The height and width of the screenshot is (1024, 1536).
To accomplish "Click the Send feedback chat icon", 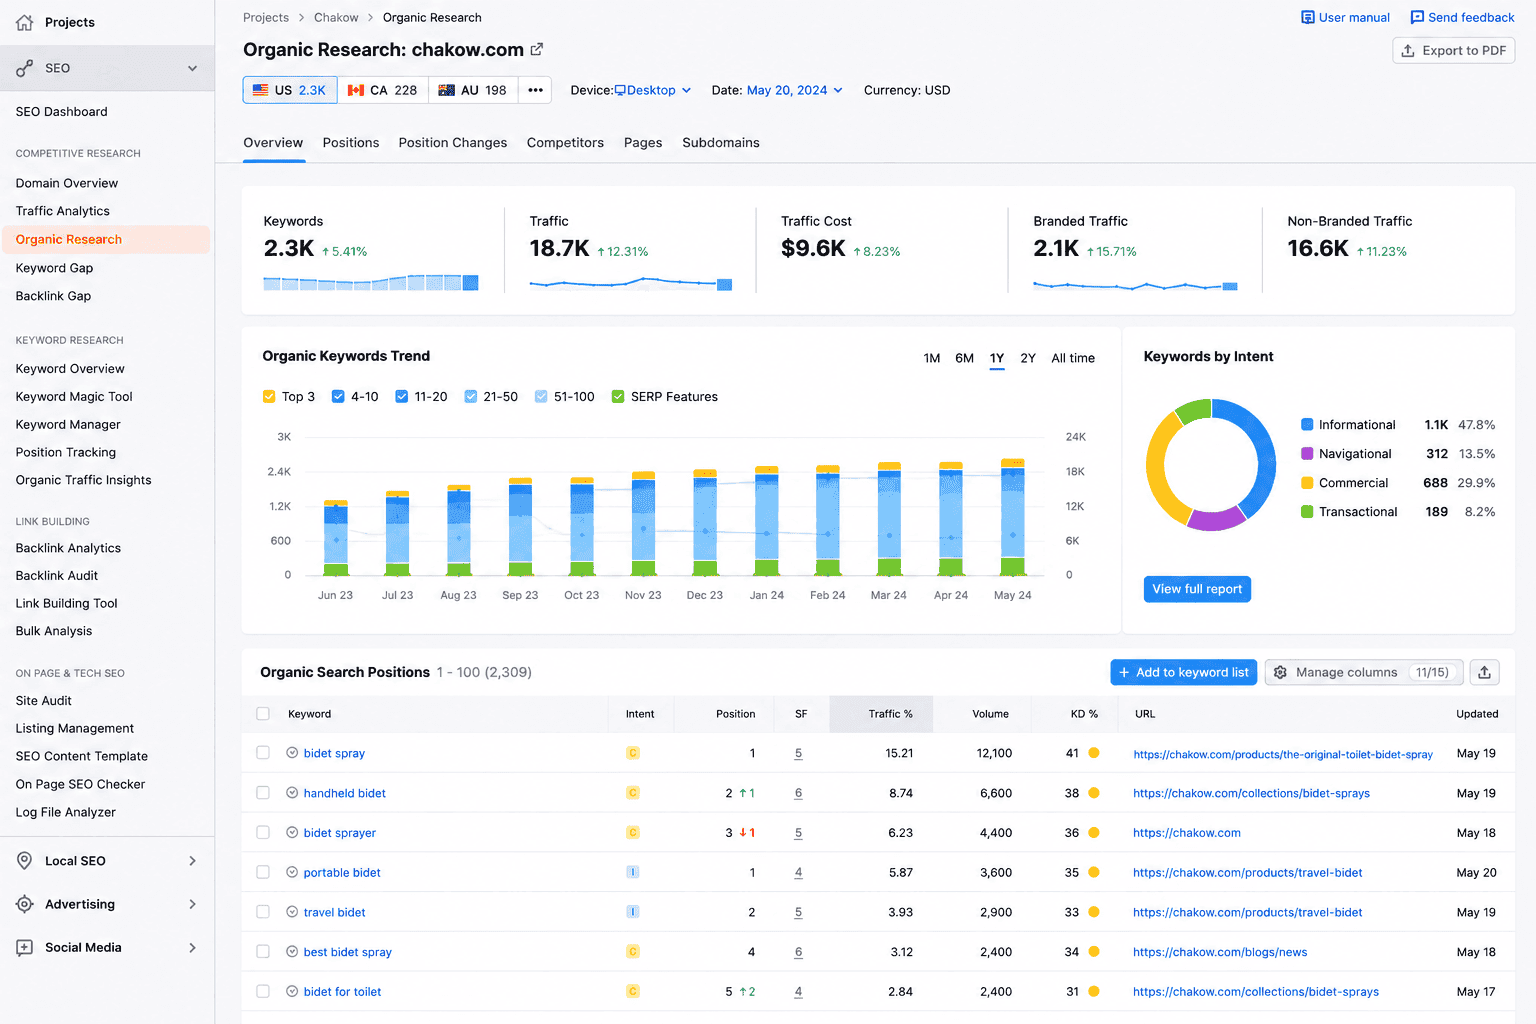I will pyautogui.click(x=1417, y=17).
